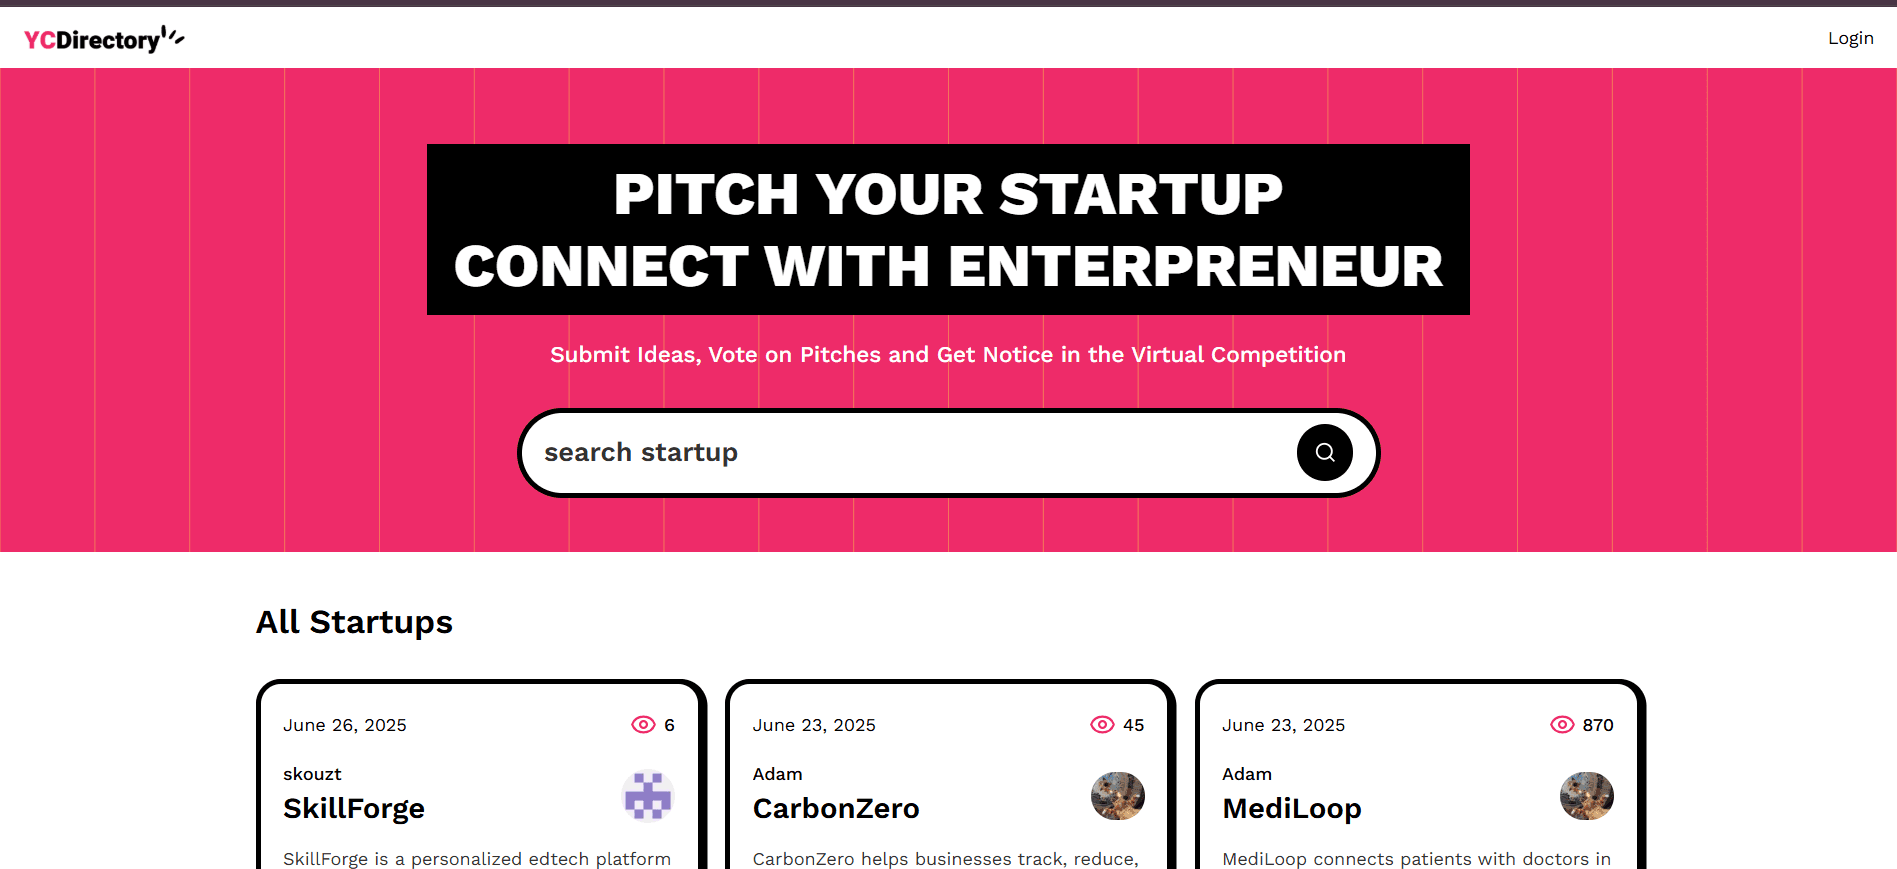This screenshot has width=1897, height=869.
Task: Open skouzt's pixel avatar on SkillForge card
Action: click(x=648, y=796)
